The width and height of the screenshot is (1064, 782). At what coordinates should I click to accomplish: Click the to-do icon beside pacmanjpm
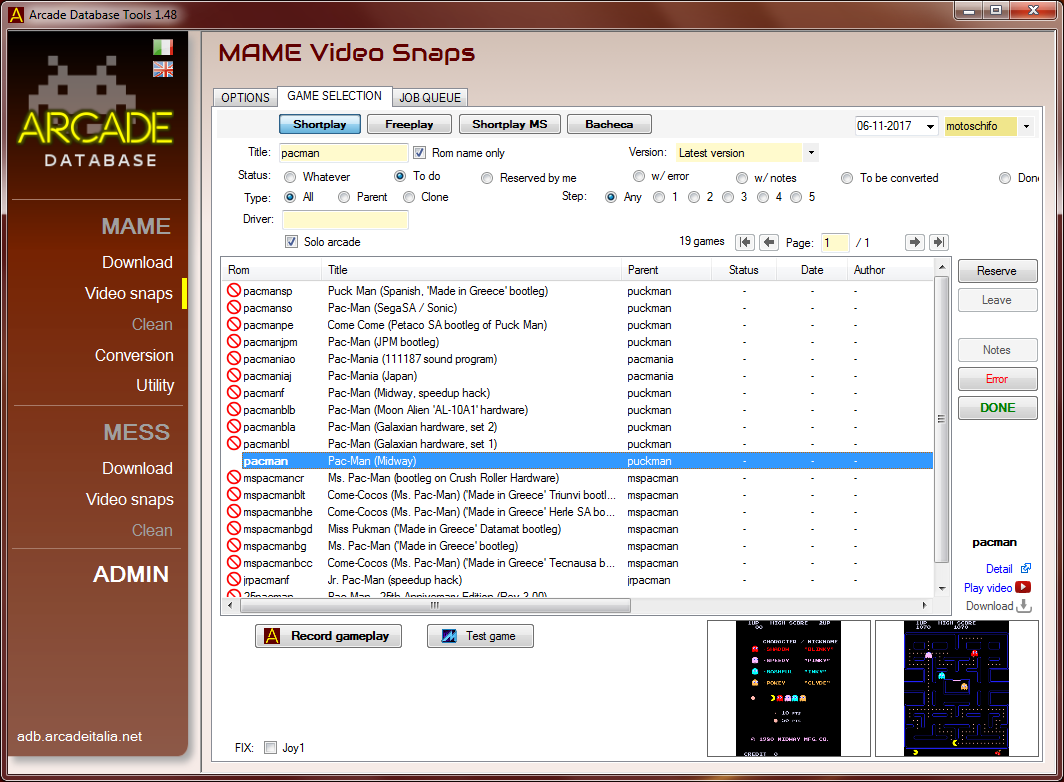[x=234, y=341]
